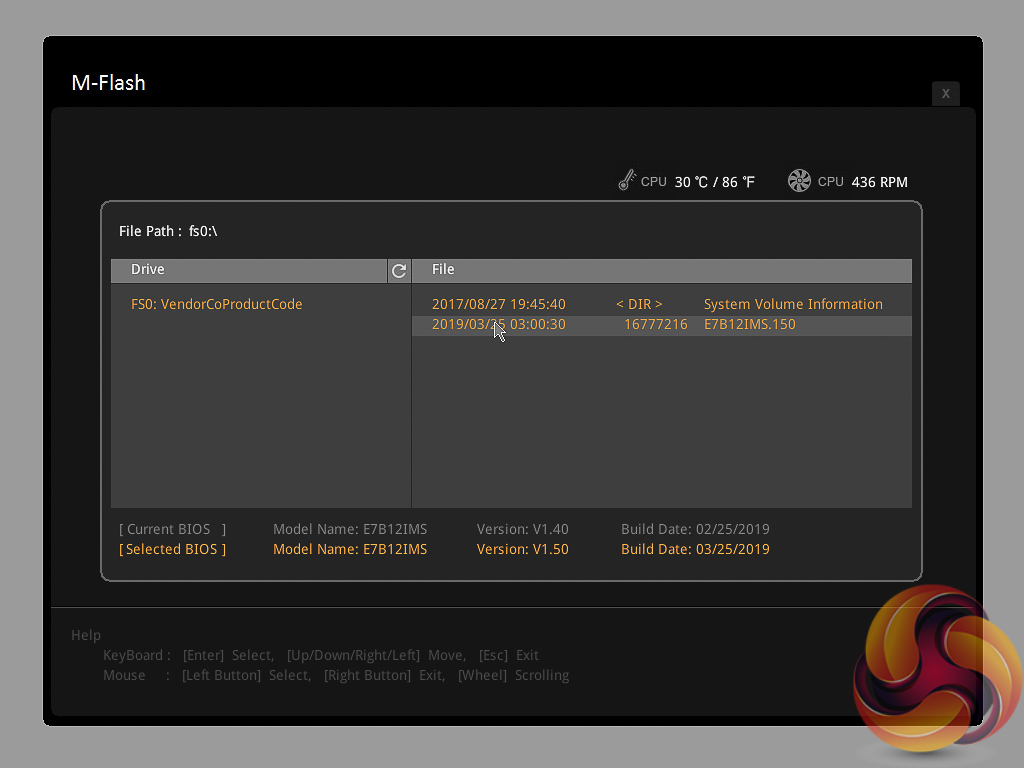The width and height of the screenshot is (1024, 768).
Task: Select the E7B12IMS.150 BIOS file
Action: pos(749,325)
